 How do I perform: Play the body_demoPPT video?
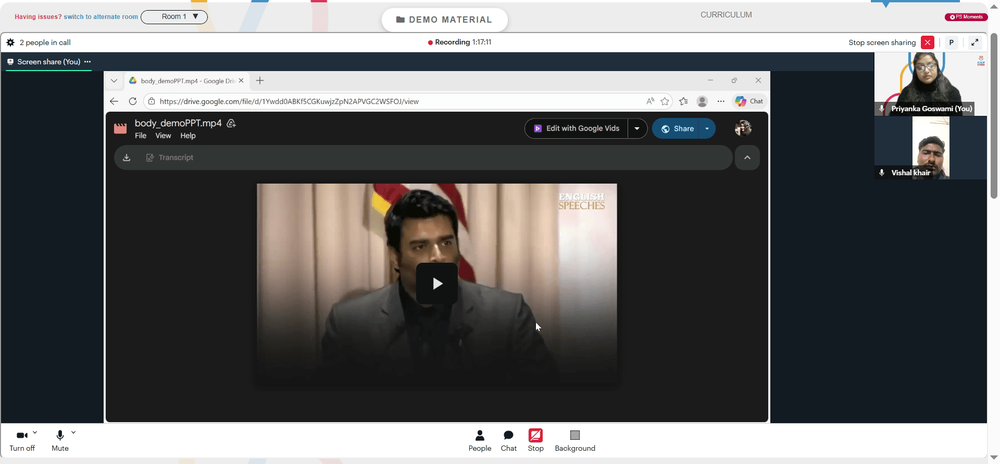[437, 284]
